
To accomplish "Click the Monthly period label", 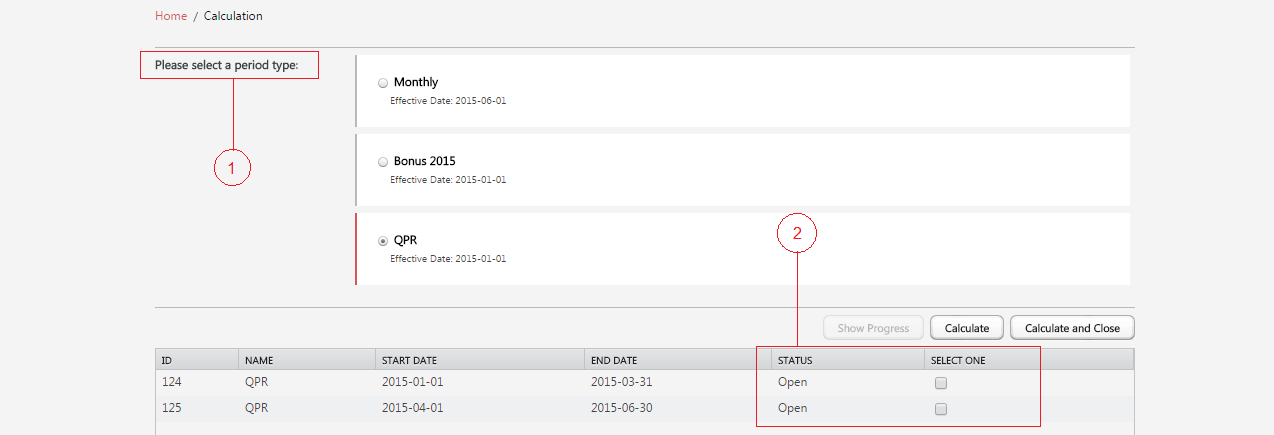I will coord(416,82).
